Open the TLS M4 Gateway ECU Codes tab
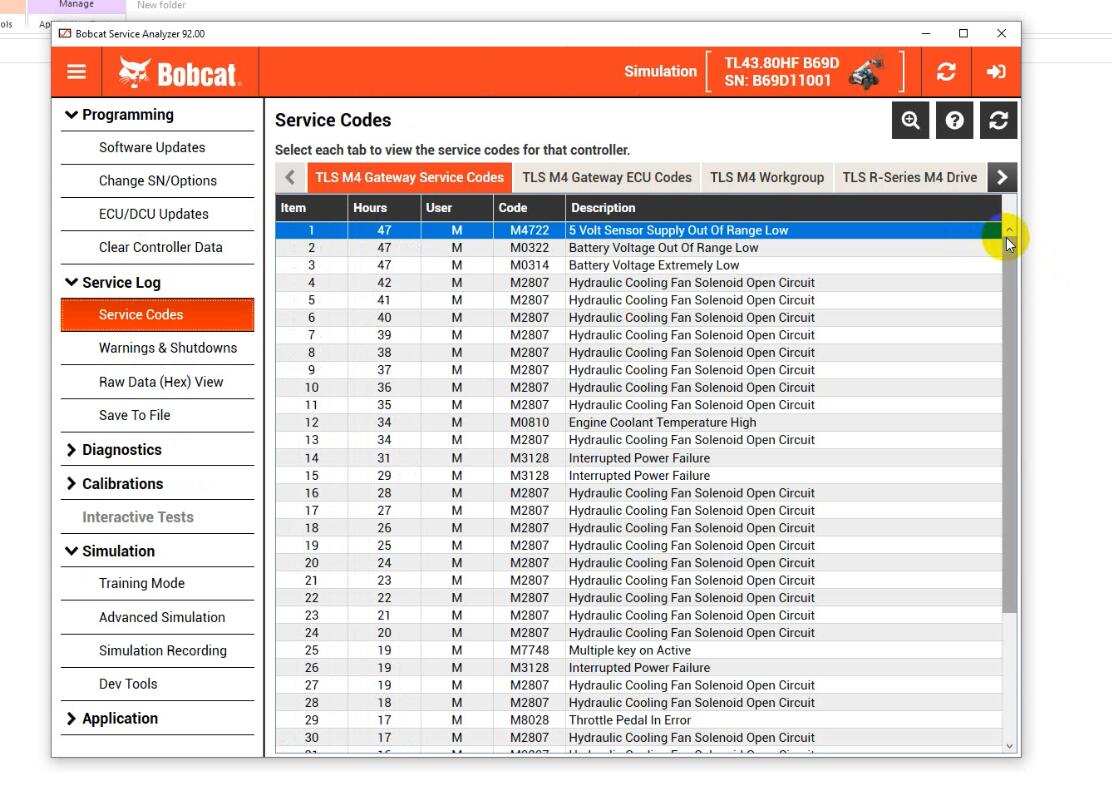The width and height of the screenshot is (1112, 798). (x=607, y=177)
